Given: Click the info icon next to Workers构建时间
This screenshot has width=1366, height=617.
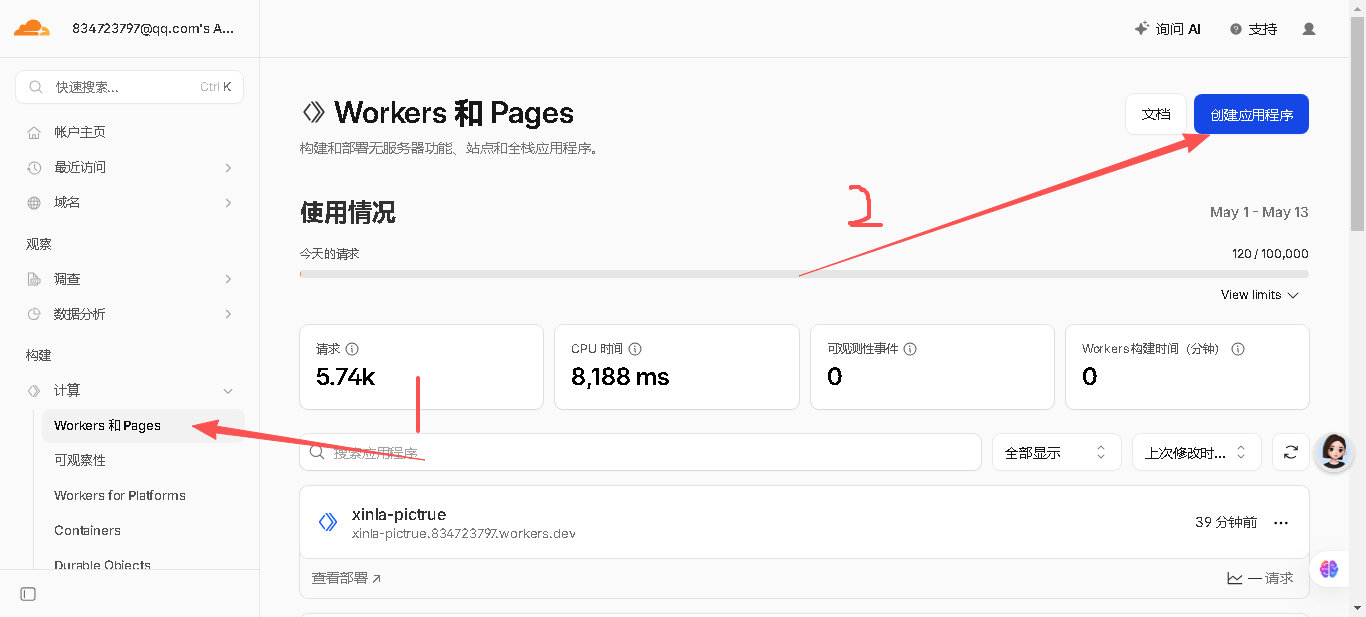Looking at the screenshot, I should pos(1238,349).
